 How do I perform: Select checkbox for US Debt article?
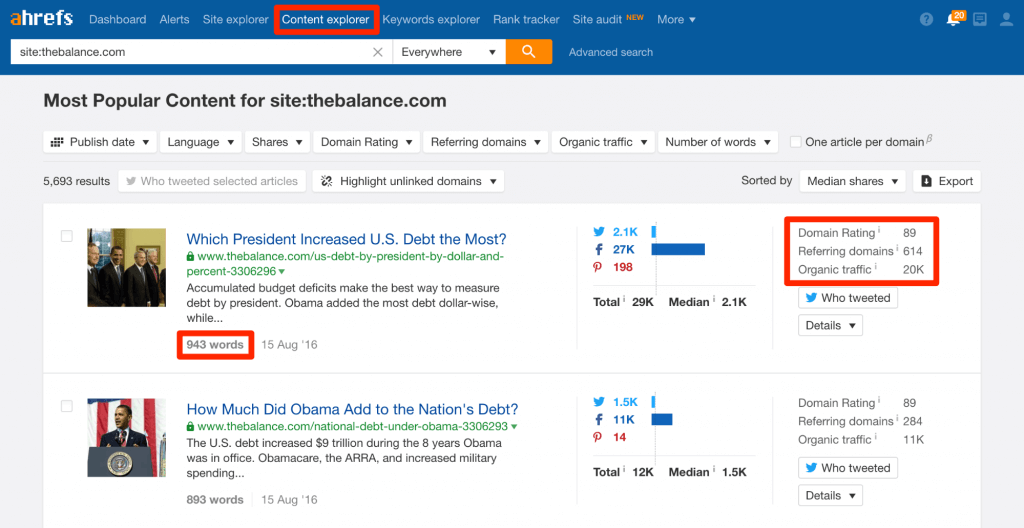[67, 236]
